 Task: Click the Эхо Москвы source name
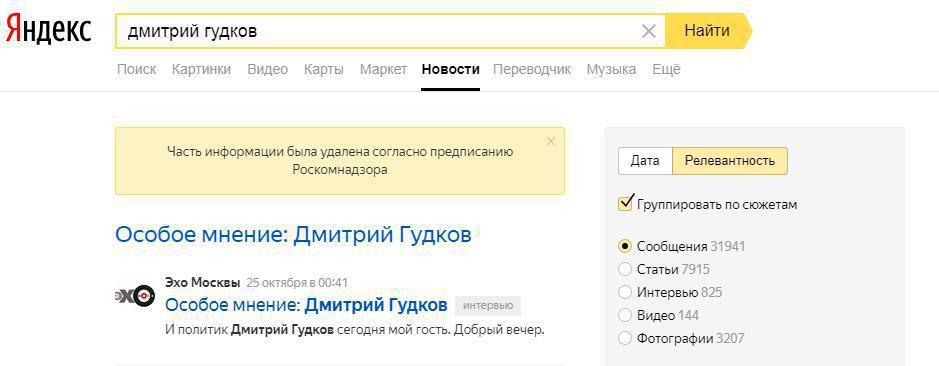202,282
